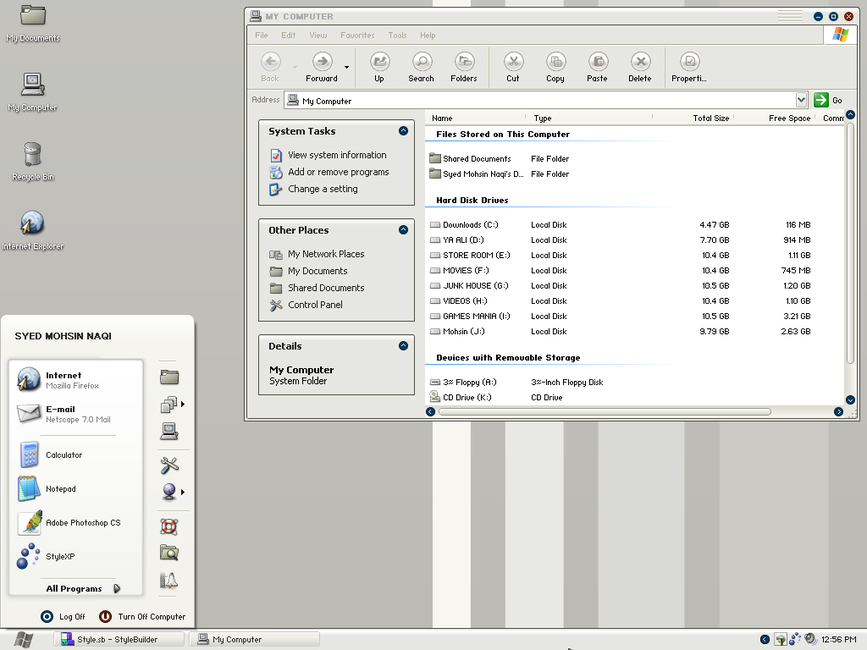This screenshot has height=650, width=867.
Task: Open the Search toolbar button
Action: [x=421, y=66]
